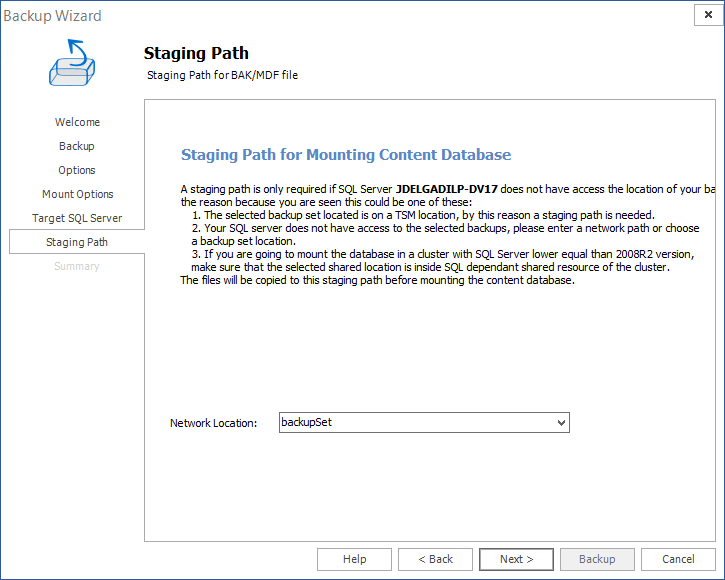This screenshot has width=725, height=580.
Task: Click the Backup Wizard title text
Action: coord(52,16)
